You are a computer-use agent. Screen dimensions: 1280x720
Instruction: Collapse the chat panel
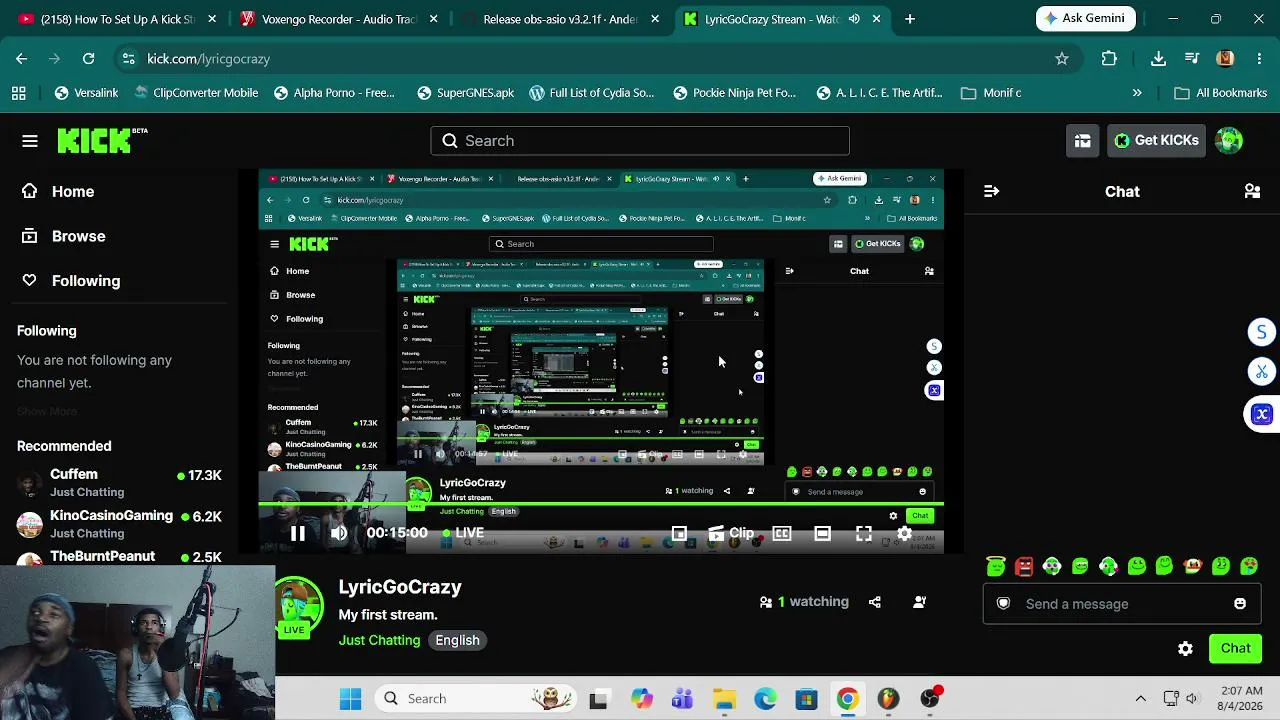coord(991,191)
